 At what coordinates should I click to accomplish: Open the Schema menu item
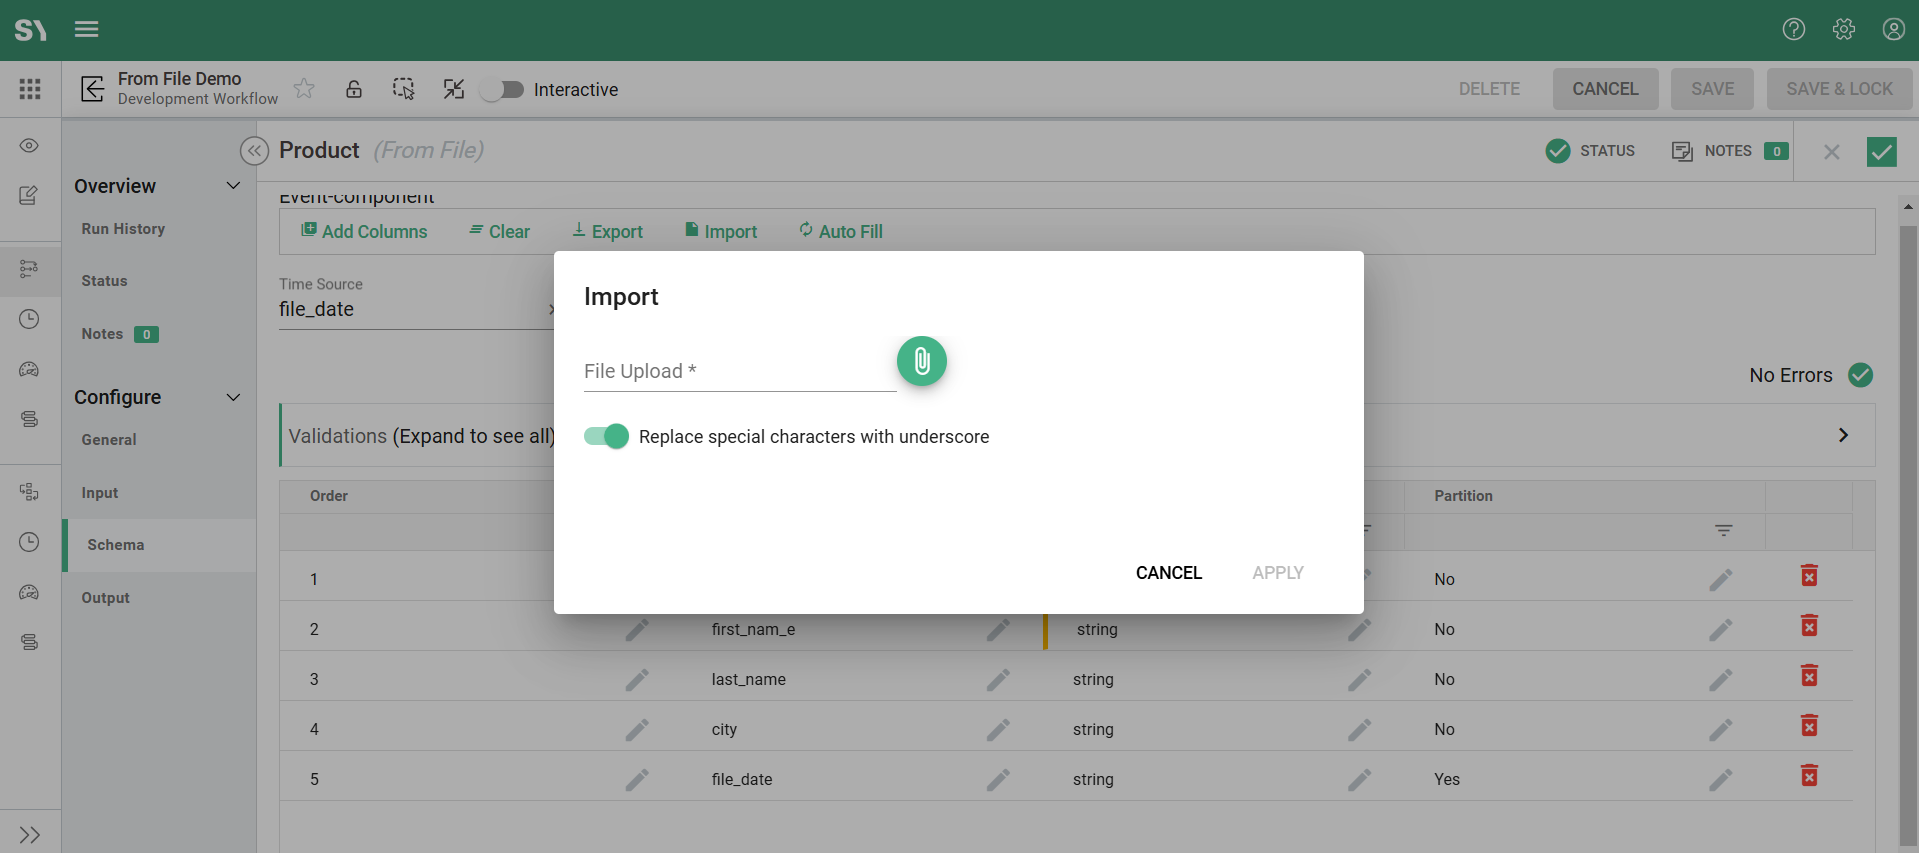tap(116, 545)
